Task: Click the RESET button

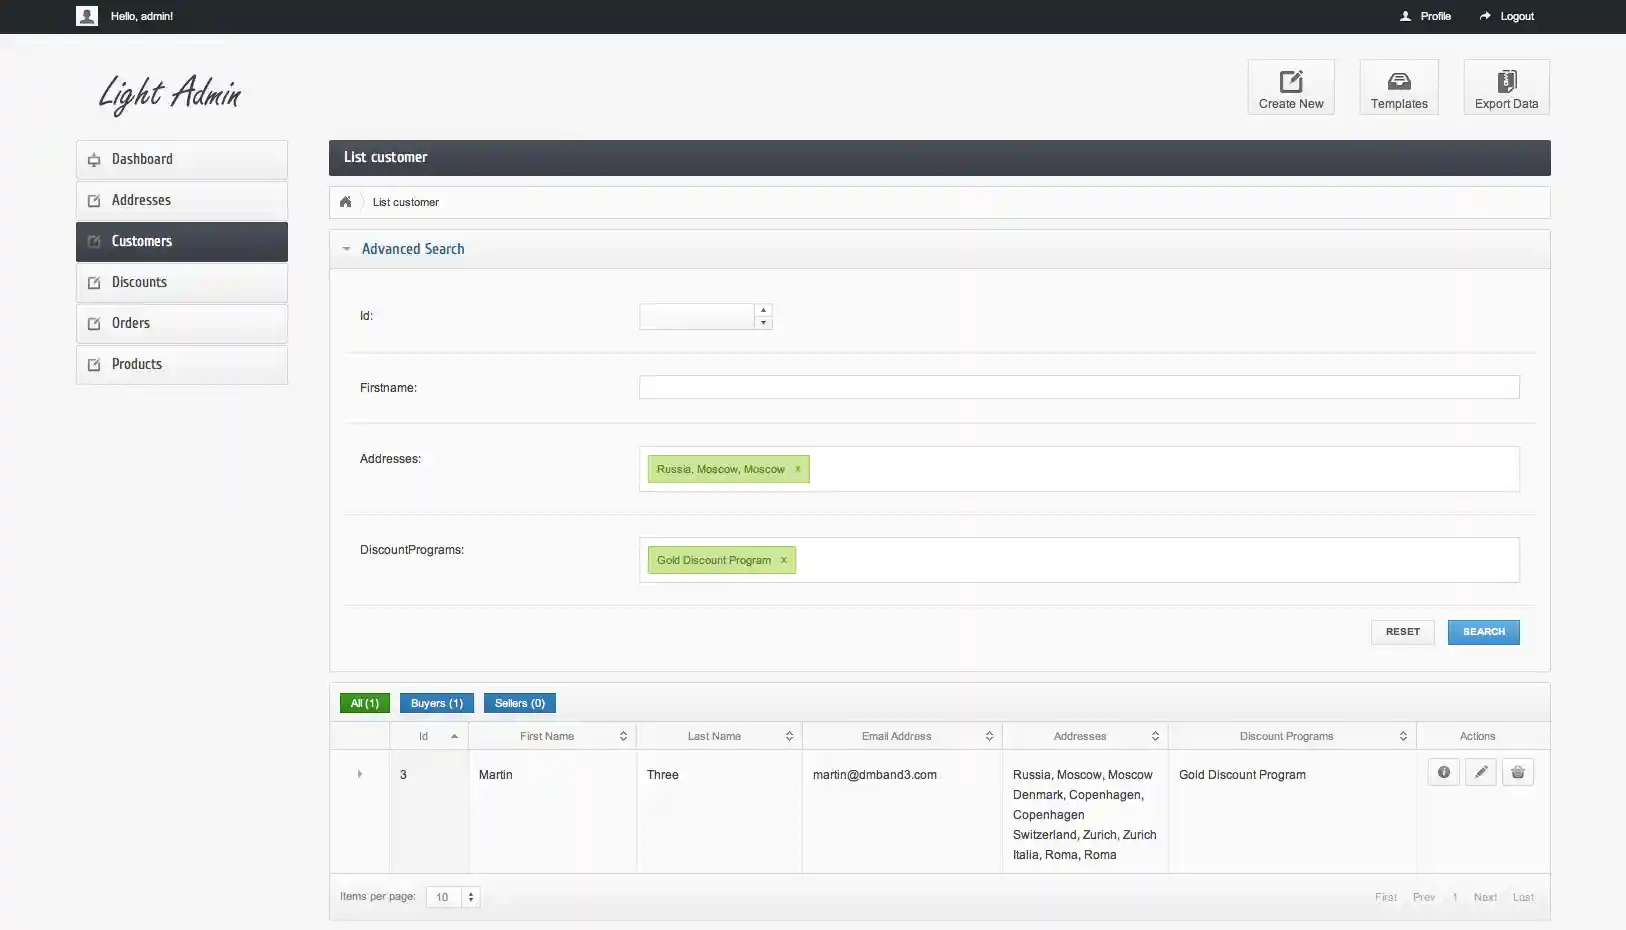Action: point(1402,632)
